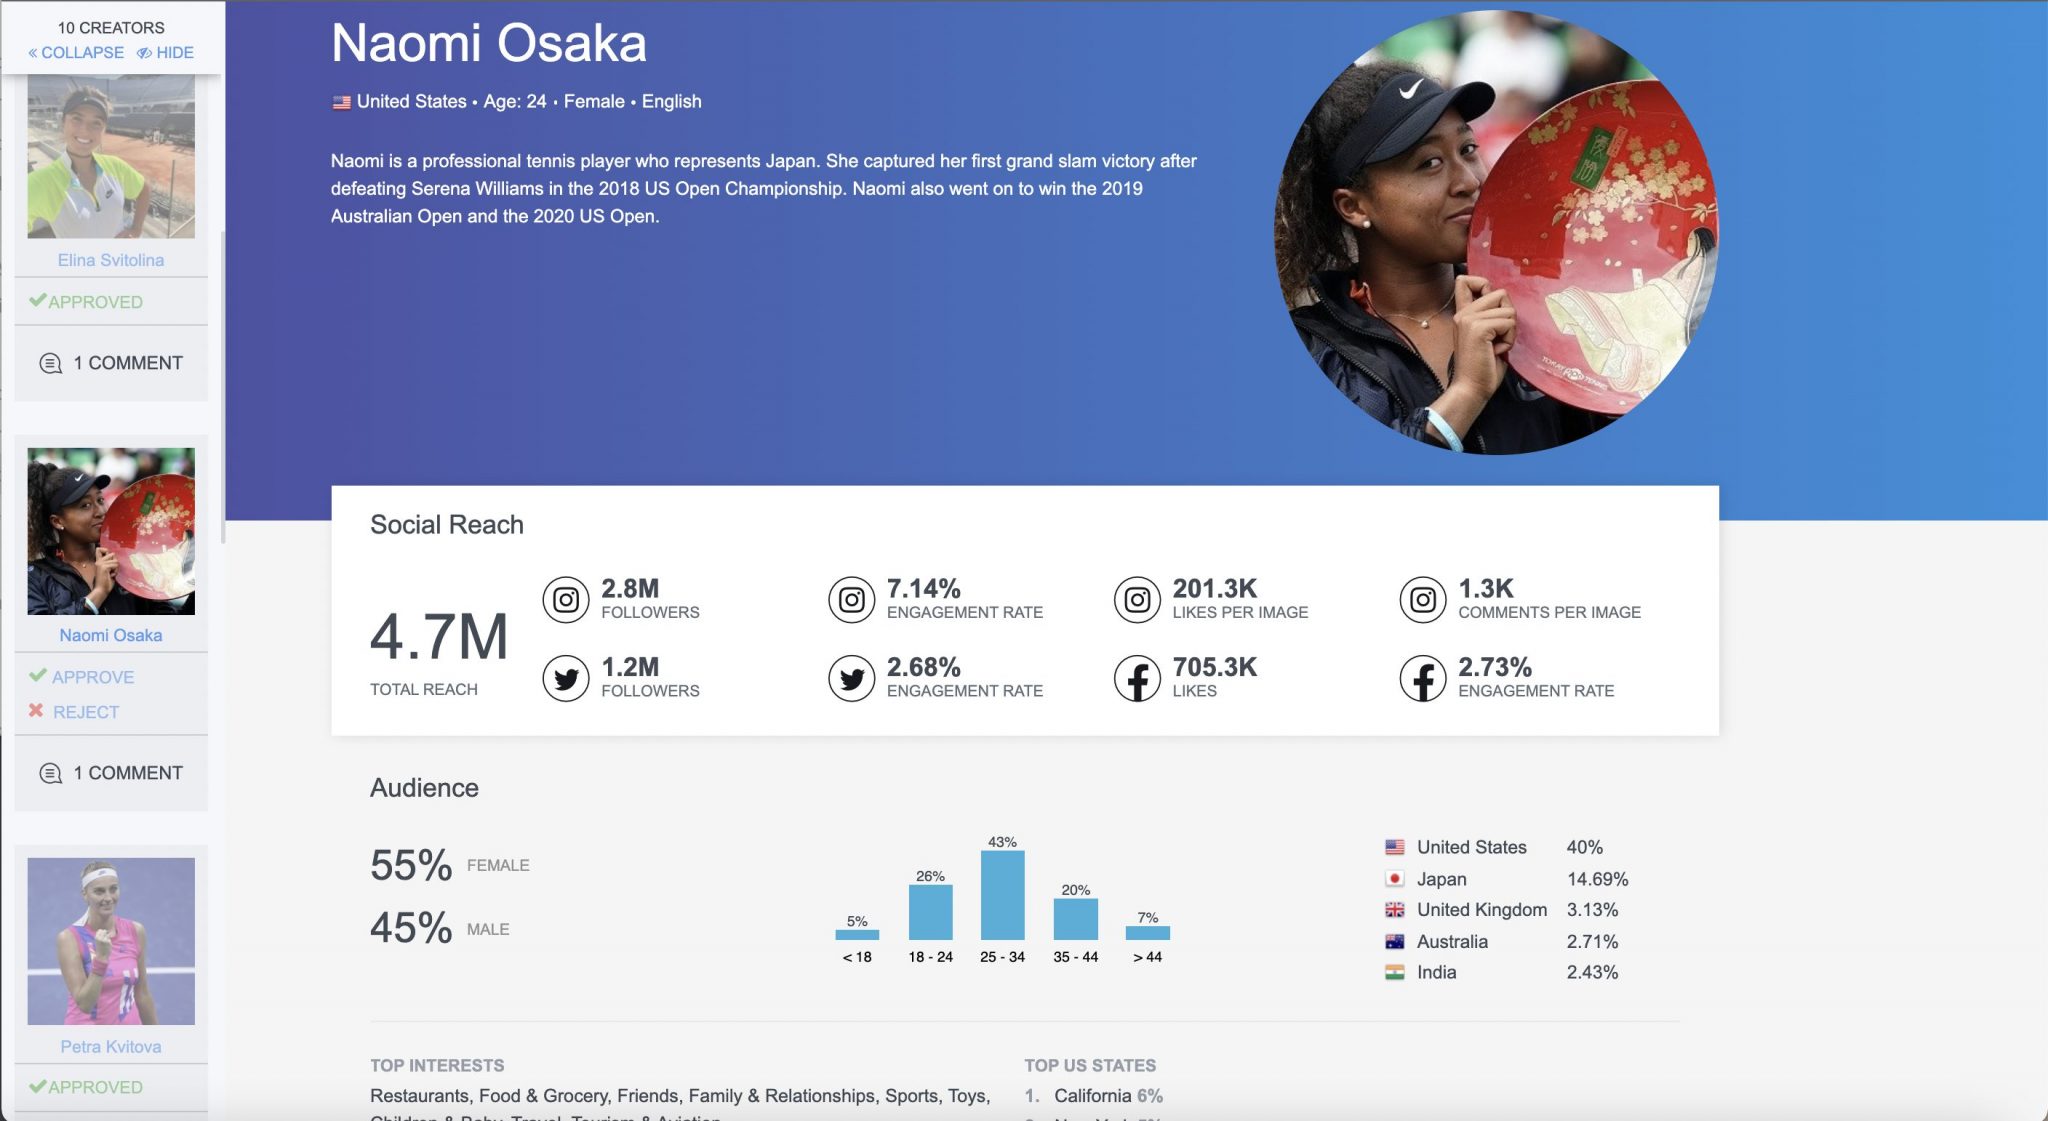Click Naomi Osaka sidebar thumbnail

[x=111, y=531]
